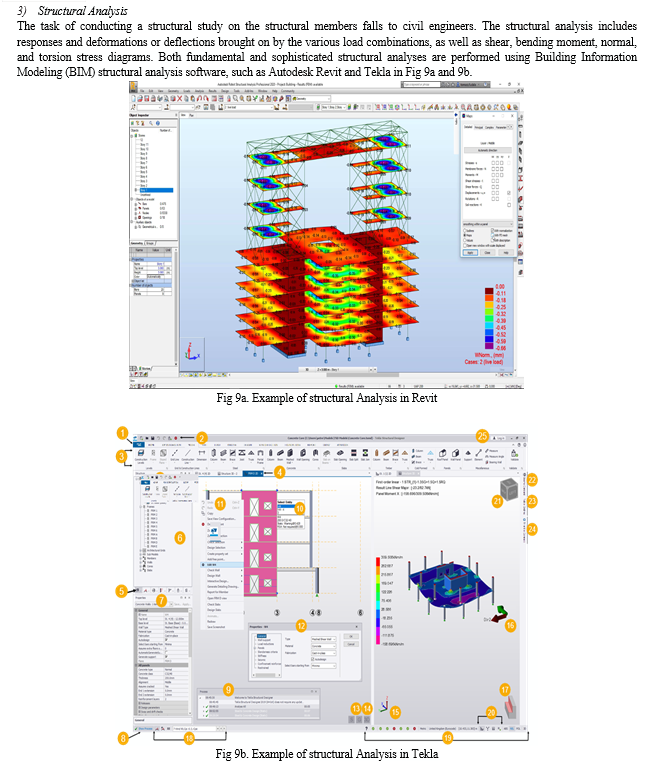Toggle Soil reactions checkbox in Robot Maps dialog

(x=509, y=205)
